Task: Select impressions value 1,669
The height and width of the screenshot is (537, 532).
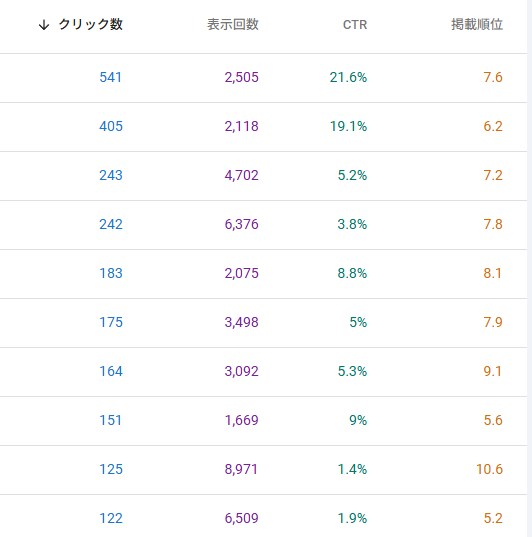Action: pyautogui.click(x=242, y=420)
